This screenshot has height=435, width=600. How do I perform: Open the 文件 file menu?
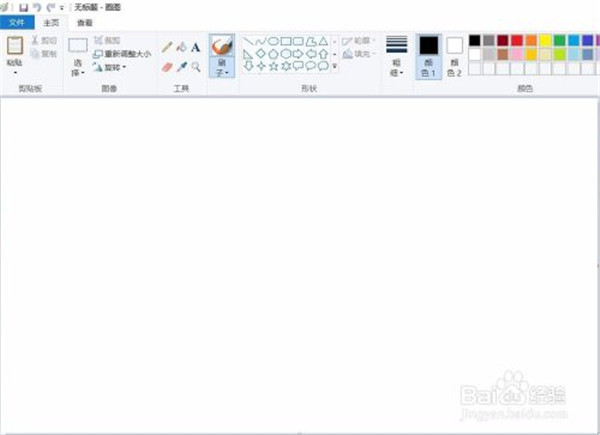pos(16,21)
